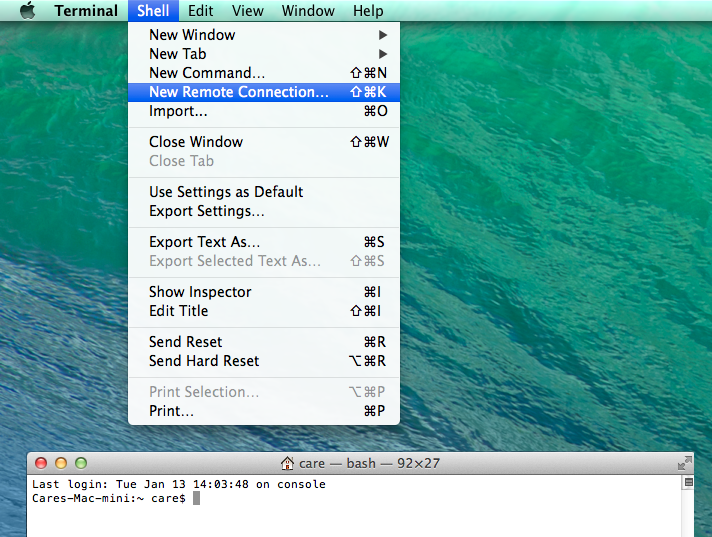Open the Help menu
This screenshot has width=712, height=537.
[368, 11]
